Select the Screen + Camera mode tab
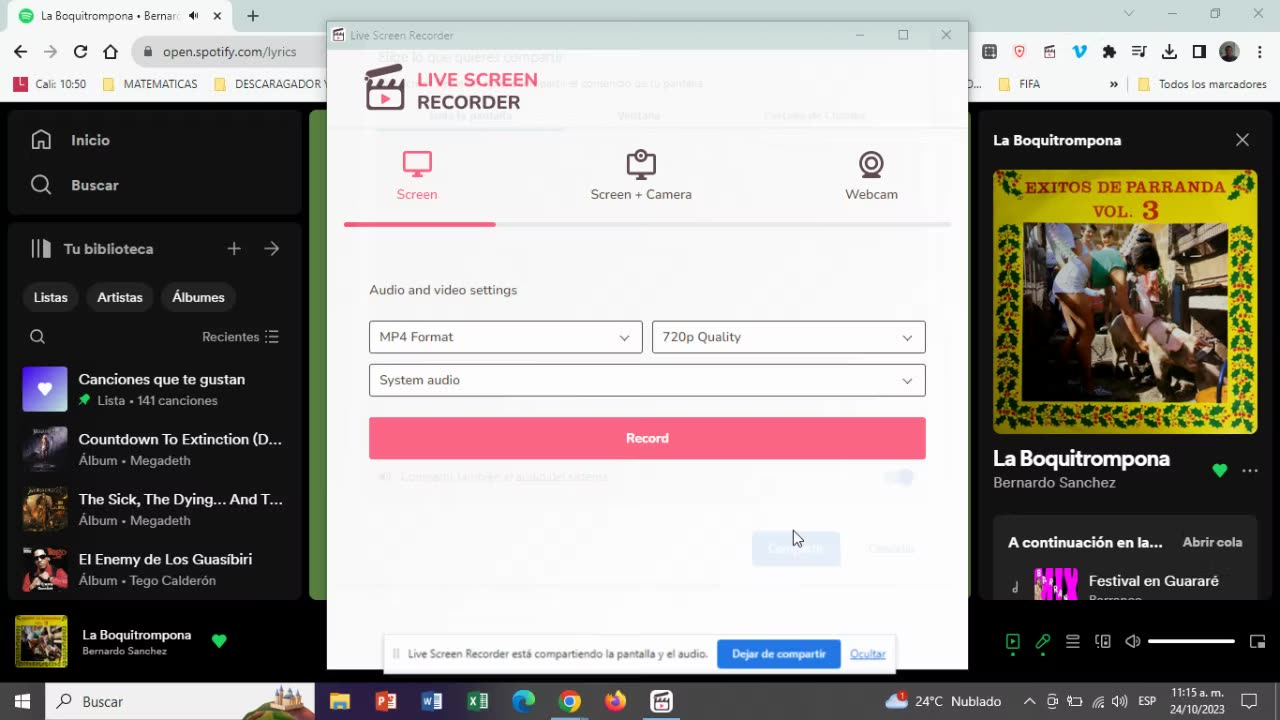This screenshot has height=720, width=1280. tap(641, 176)
